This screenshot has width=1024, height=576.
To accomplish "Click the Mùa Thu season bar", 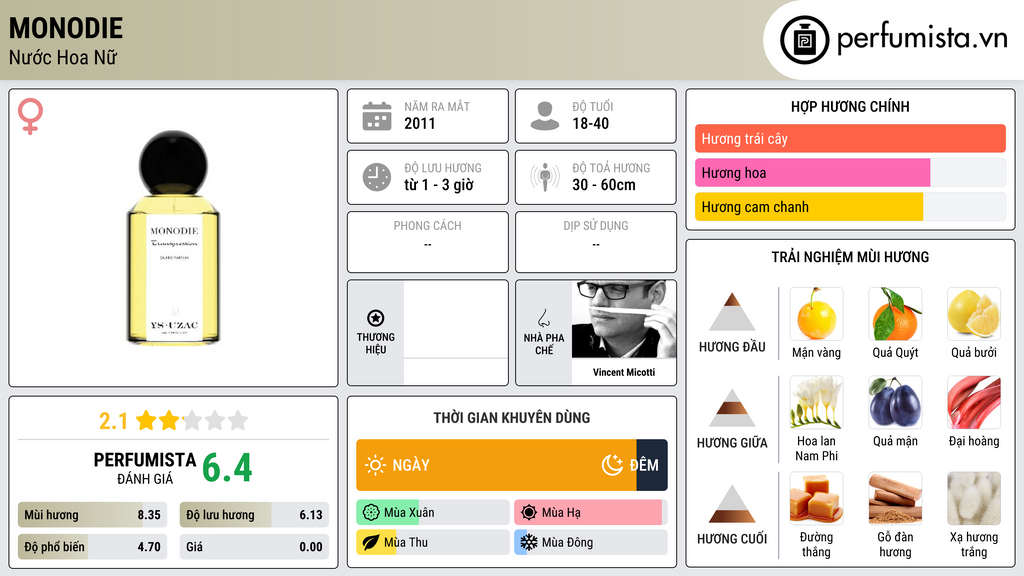I will pos(432,543).
